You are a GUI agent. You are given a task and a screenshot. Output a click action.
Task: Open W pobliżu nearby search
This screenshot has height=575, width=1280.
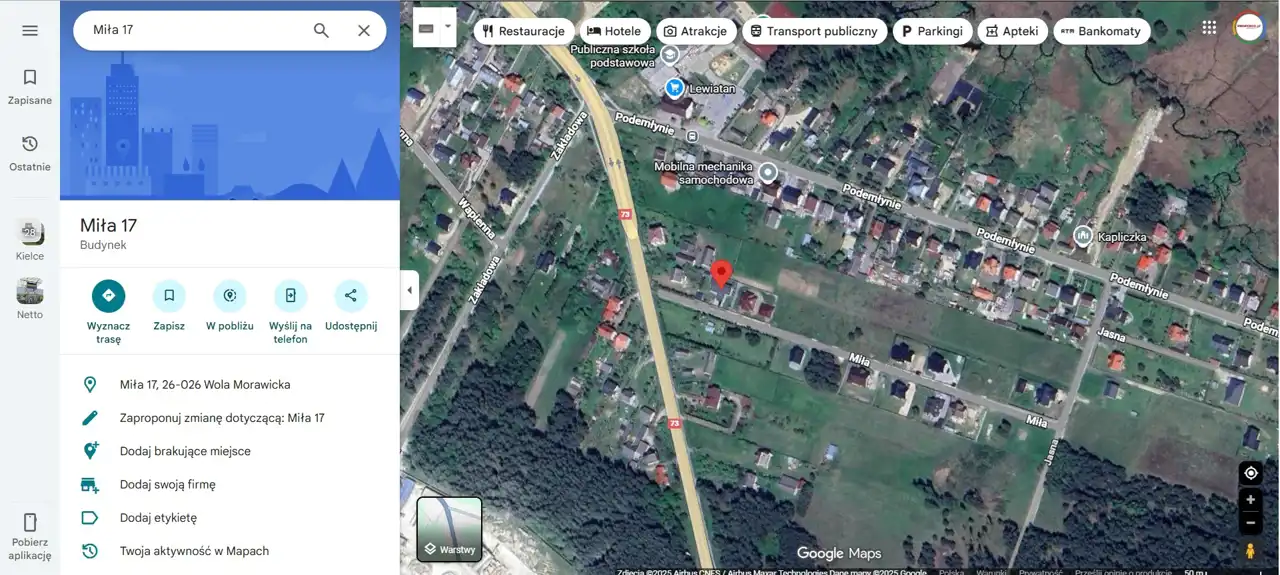pos(230,296)
